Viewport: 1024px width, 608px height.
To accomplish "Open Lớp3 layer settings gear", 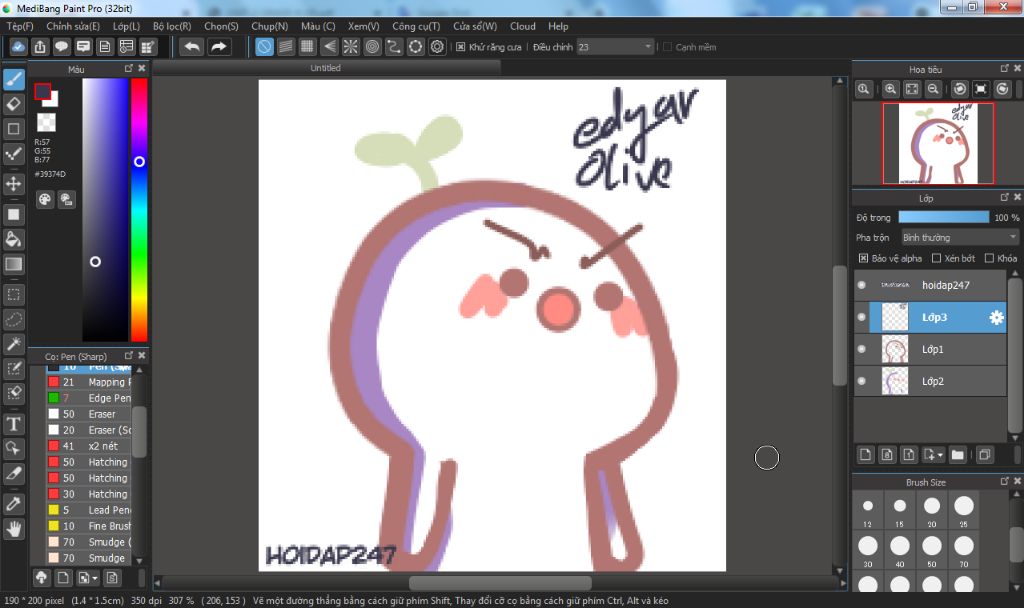I will [996, 317].
